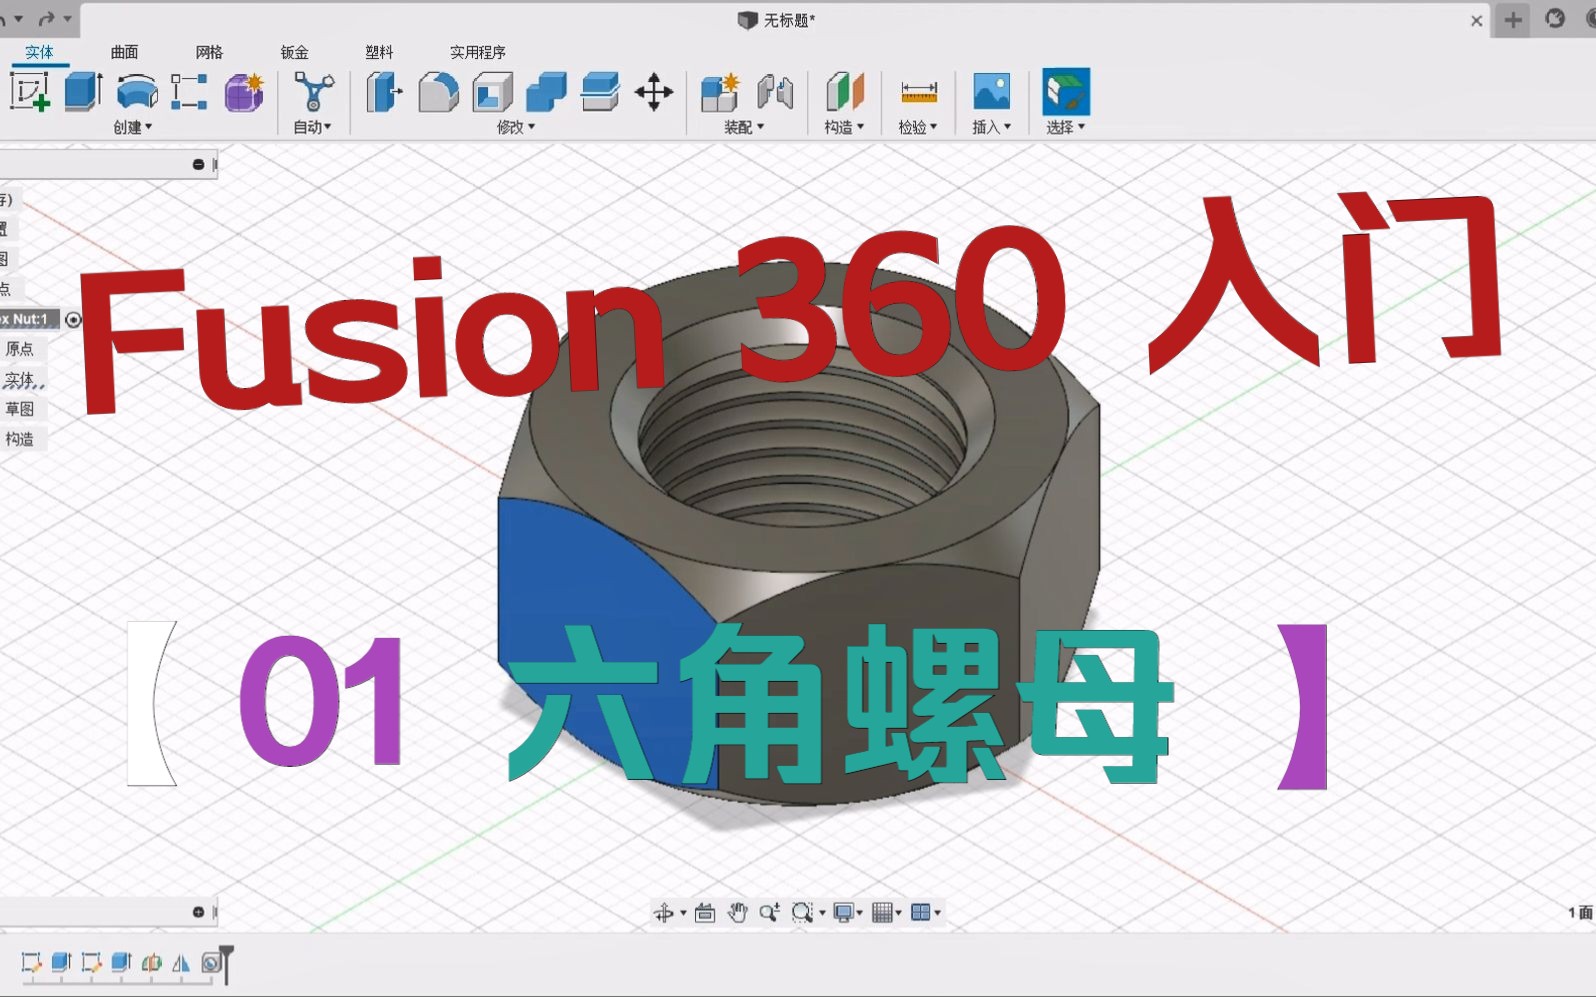Select the Combine bodies tool
This screenshot has width=1596, height=997.
[546, 92]
